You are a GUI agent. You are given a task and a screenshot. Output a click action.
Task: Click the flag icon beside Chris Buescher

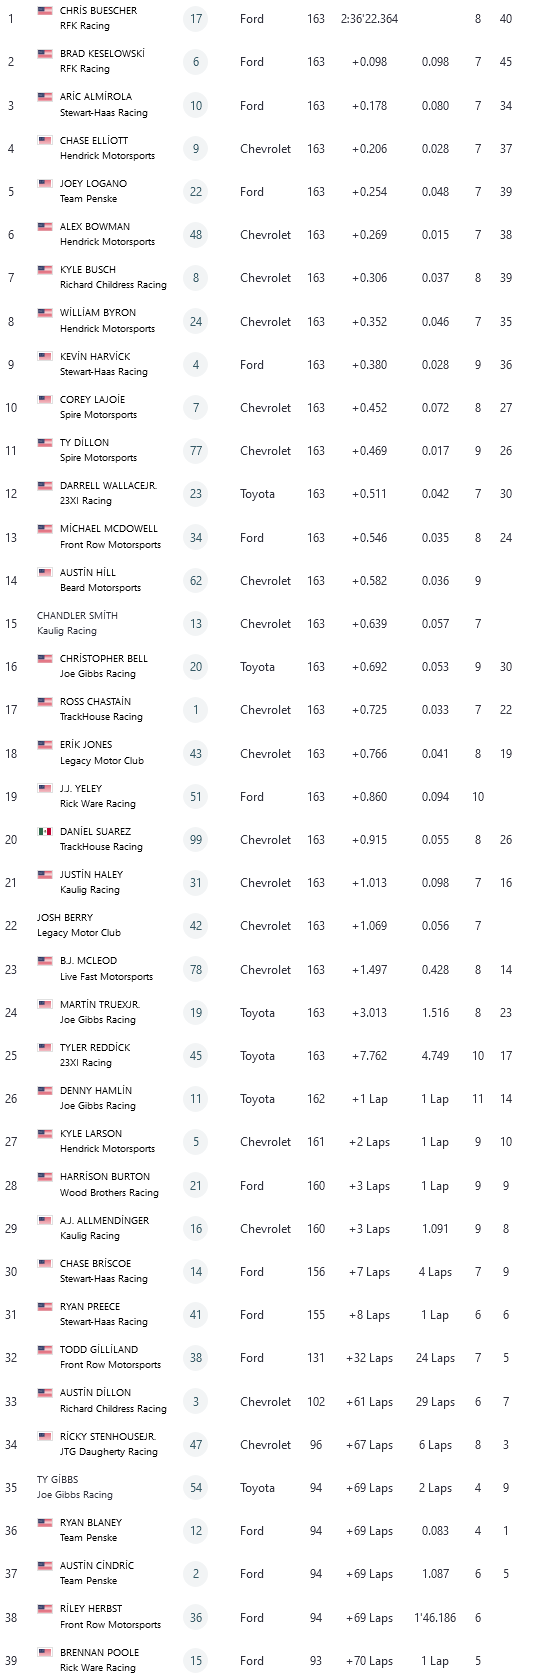(44, 11)
